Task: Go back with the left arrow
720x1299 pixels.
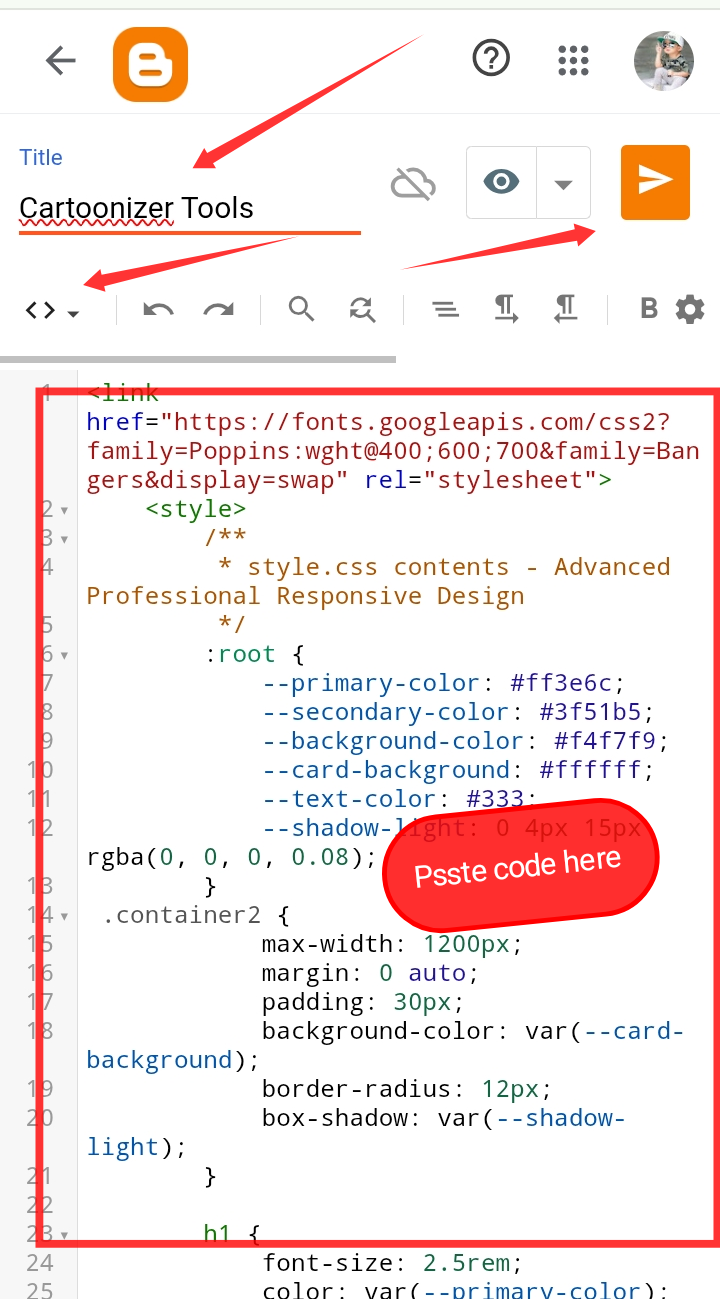Action: coord(61,61)
